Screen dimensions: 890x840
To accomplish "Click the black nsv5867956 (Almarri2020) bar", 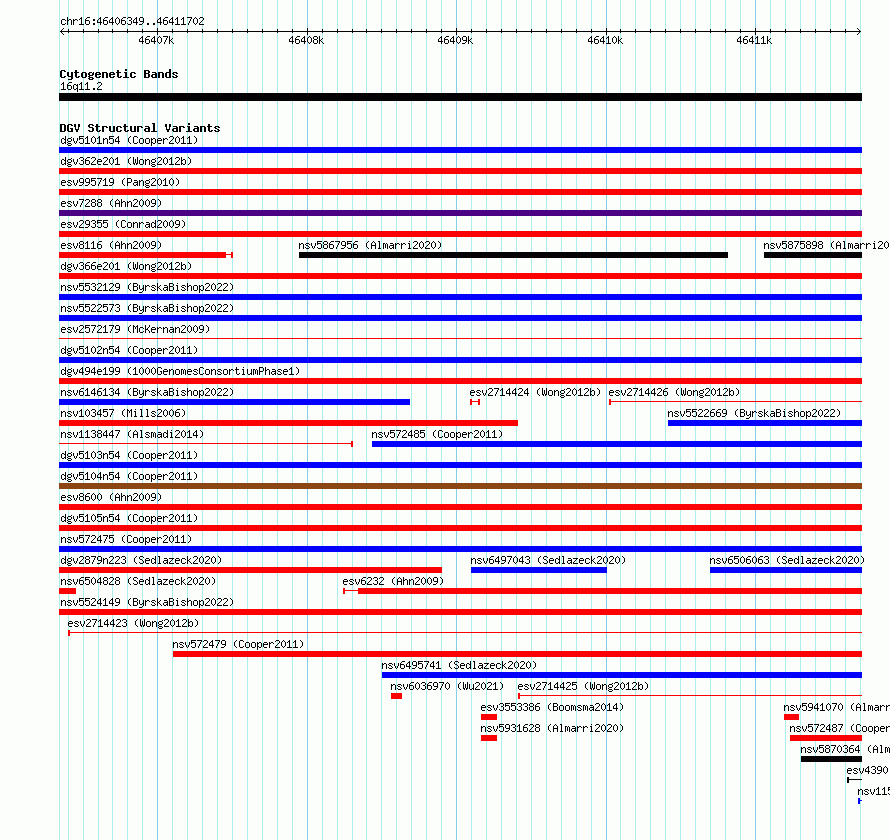I will 513,255.
